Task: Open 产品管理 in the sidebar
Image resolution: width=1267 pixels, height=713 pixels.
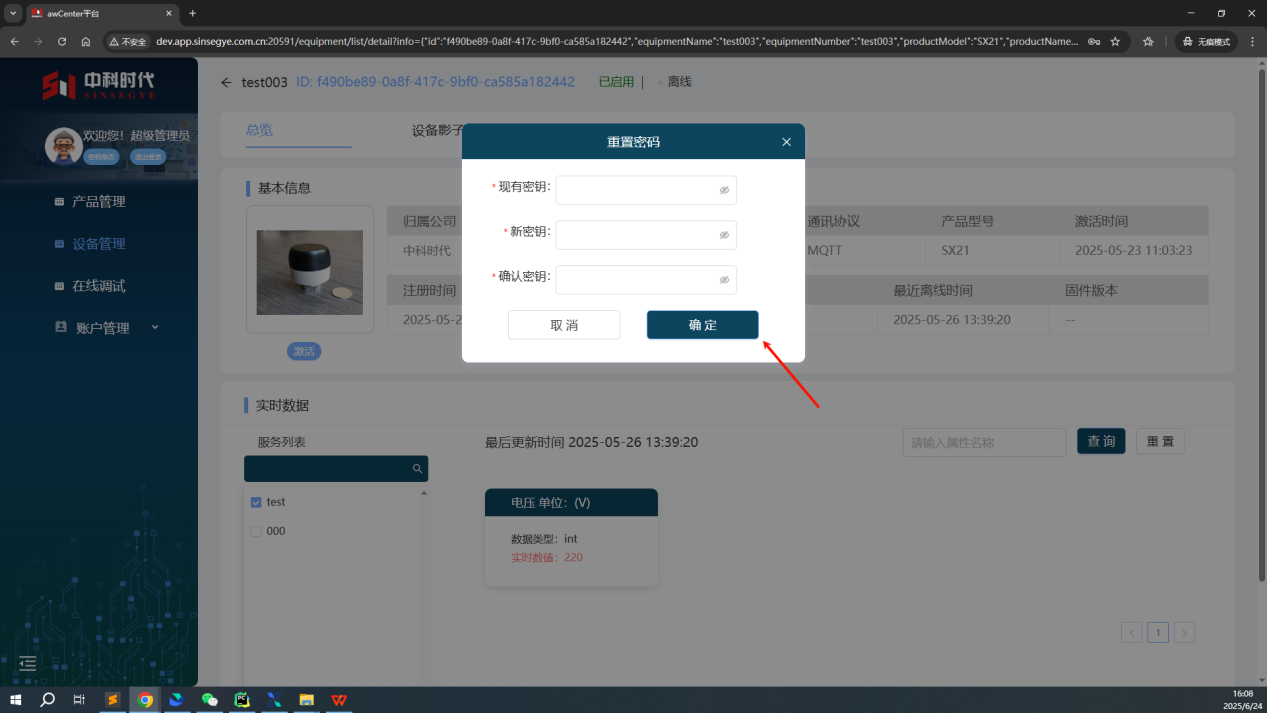Action: (99, 201)
